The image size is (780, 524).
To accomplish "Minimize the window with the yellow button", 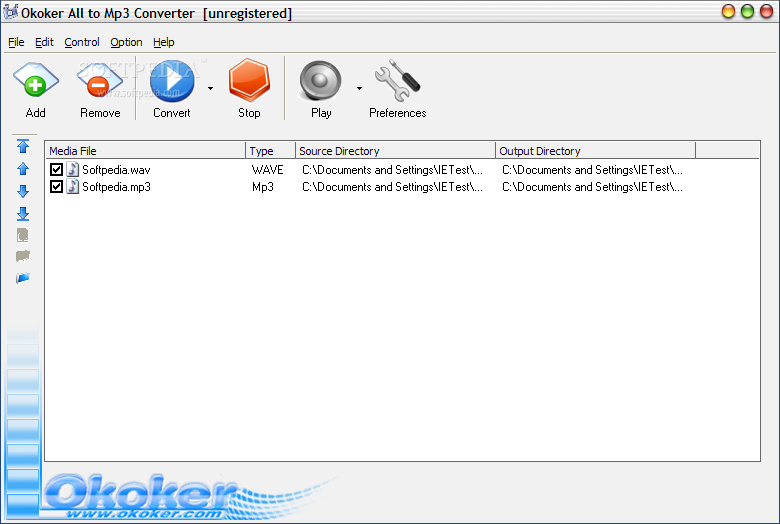I will [x=728, y=11].
